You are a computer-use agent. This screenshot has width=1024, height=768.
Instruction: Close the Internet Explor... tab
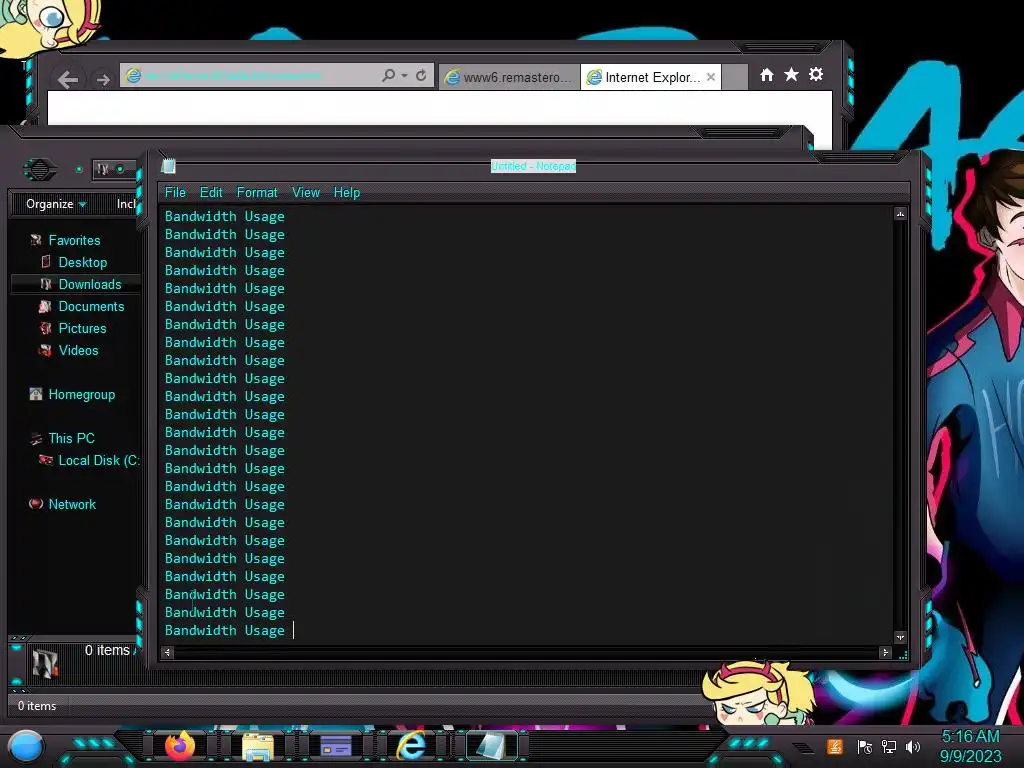pos(711,77)
